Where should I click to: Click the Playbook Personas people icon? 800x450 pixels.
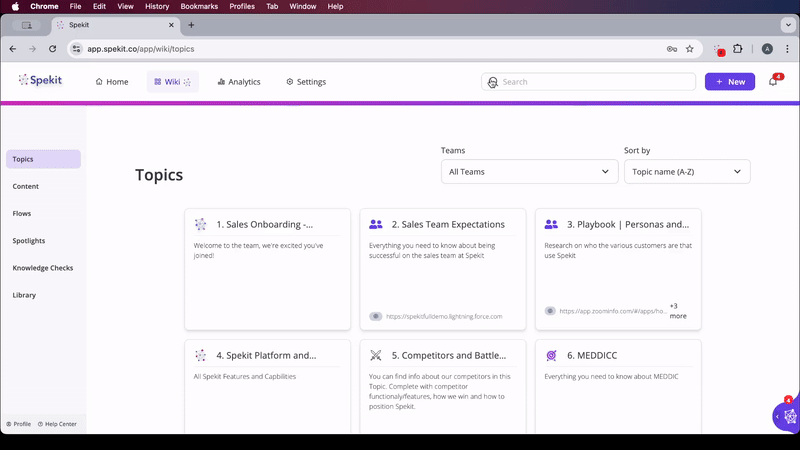[x=551, y=224]
